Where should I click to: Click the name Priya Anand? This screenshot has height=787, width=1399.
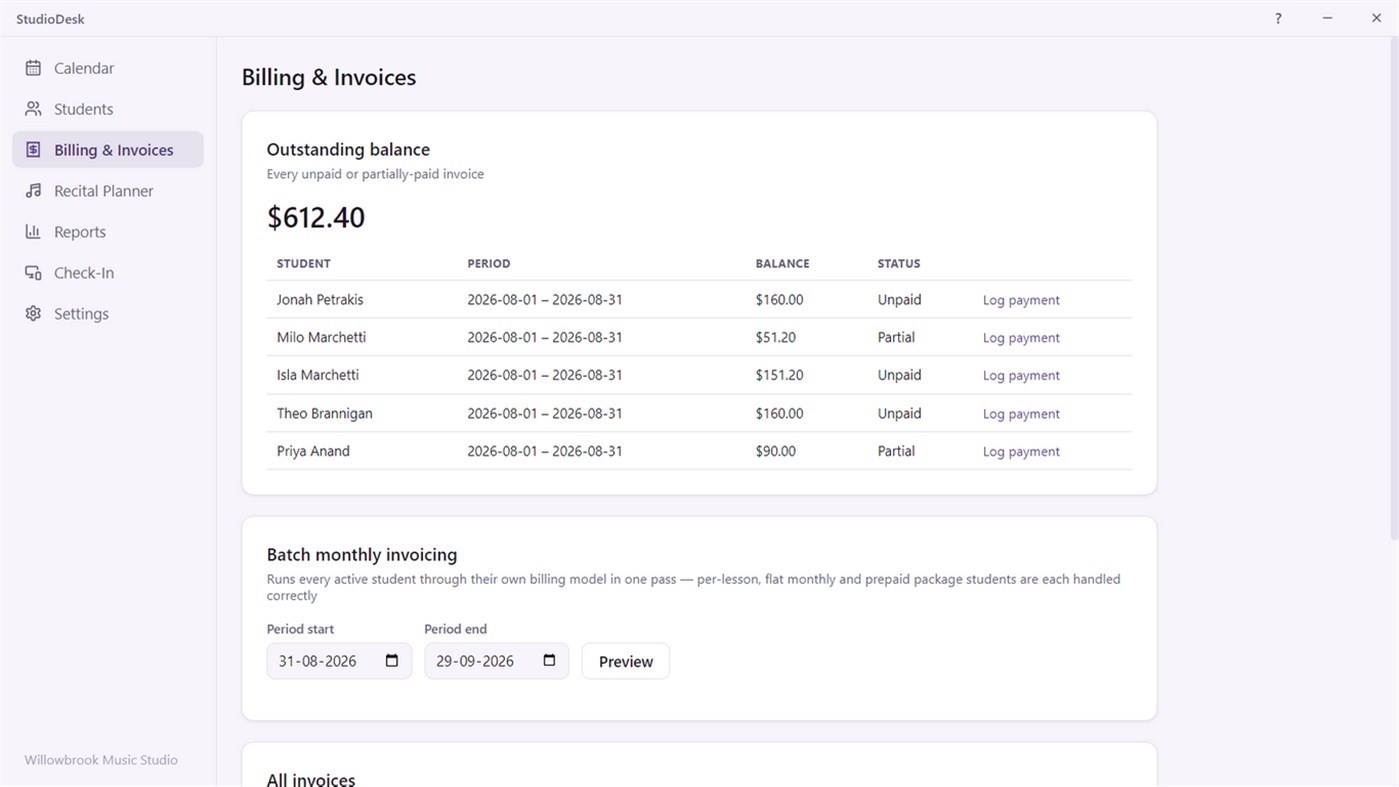click(x=313, y=452)
